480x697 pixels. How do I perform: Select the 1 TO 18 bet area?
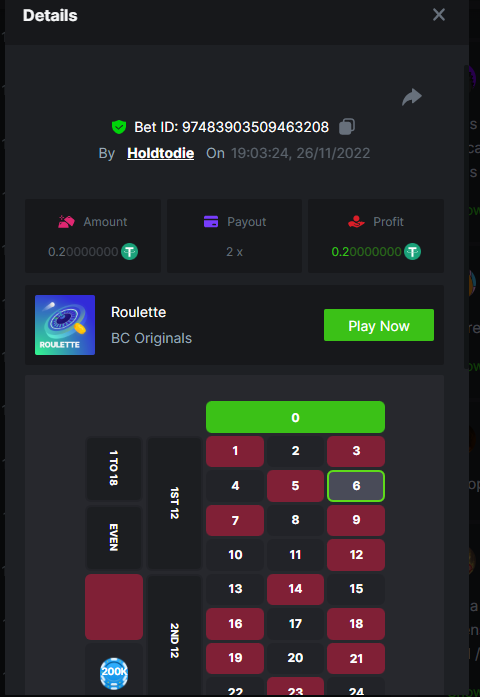coord(114,468)
